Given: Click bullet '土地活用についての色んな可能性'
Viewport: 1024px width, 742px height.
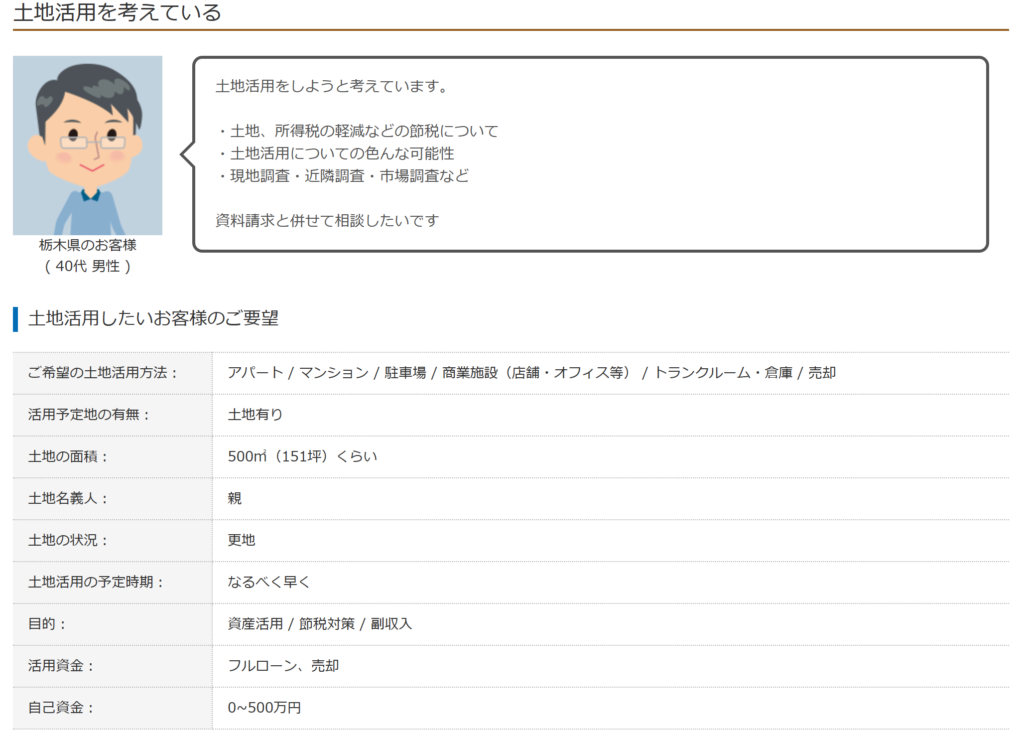Looking at the screenshot, I should click(334, 153).
